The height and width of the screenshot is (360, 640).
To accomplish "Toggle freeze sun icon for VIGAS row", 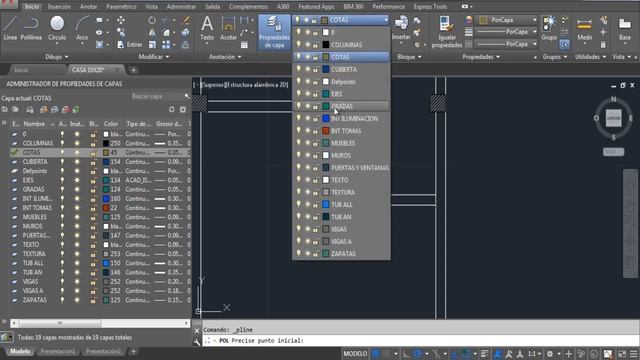I will (x=77, y=281).
